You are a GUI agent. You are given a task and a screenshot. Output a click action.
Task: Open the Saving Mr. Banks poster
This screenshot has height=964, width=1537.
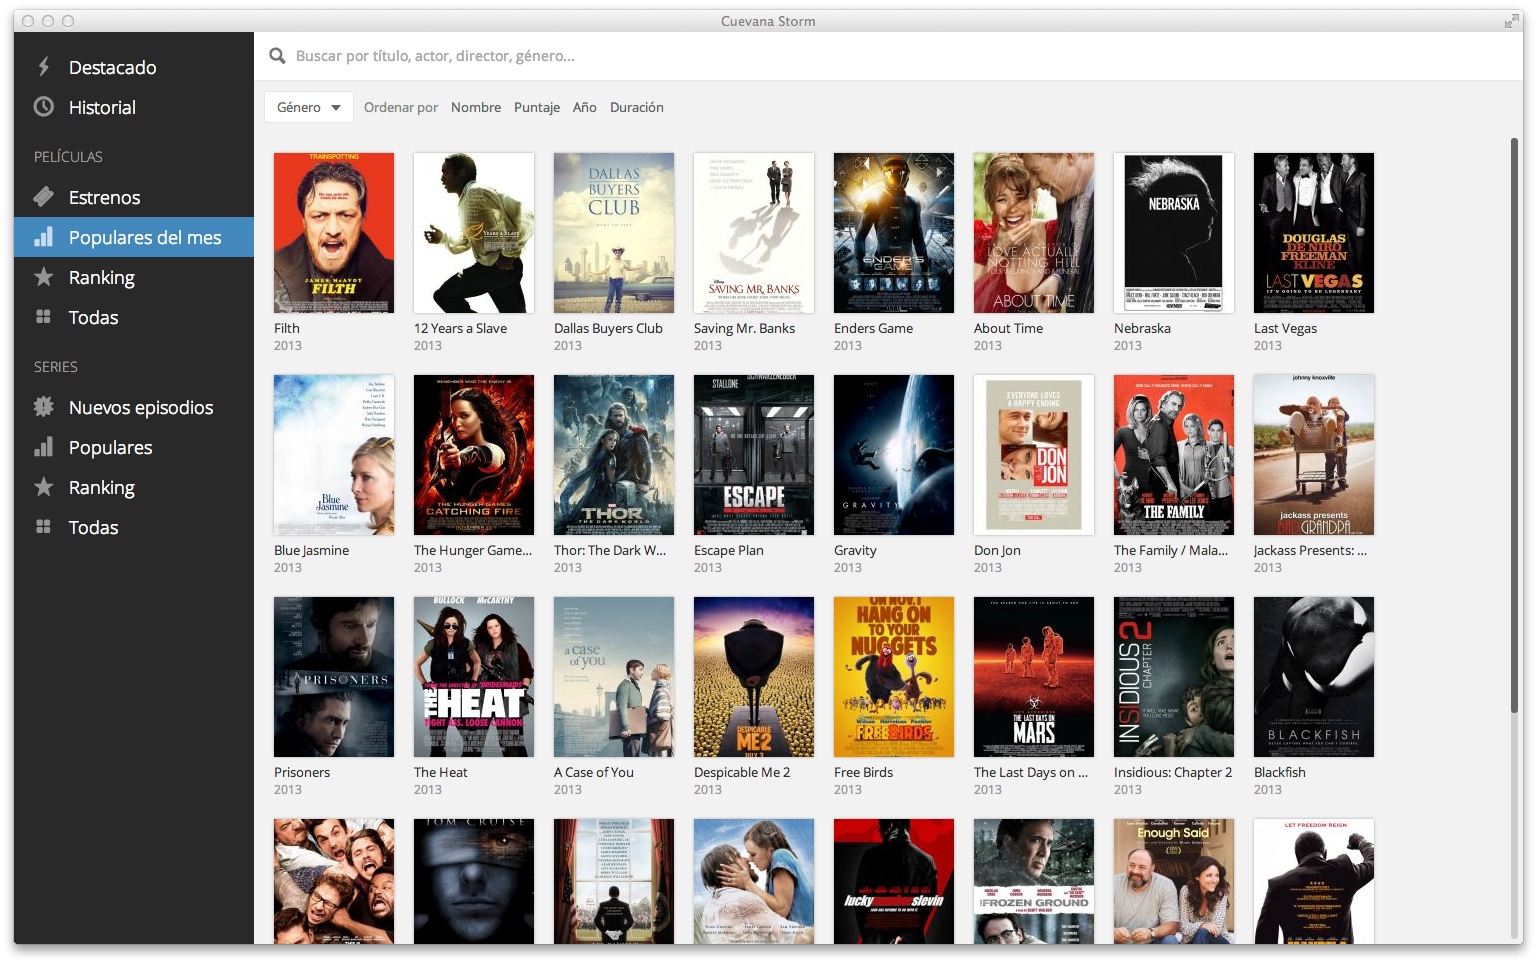click(x=754, y=233)
